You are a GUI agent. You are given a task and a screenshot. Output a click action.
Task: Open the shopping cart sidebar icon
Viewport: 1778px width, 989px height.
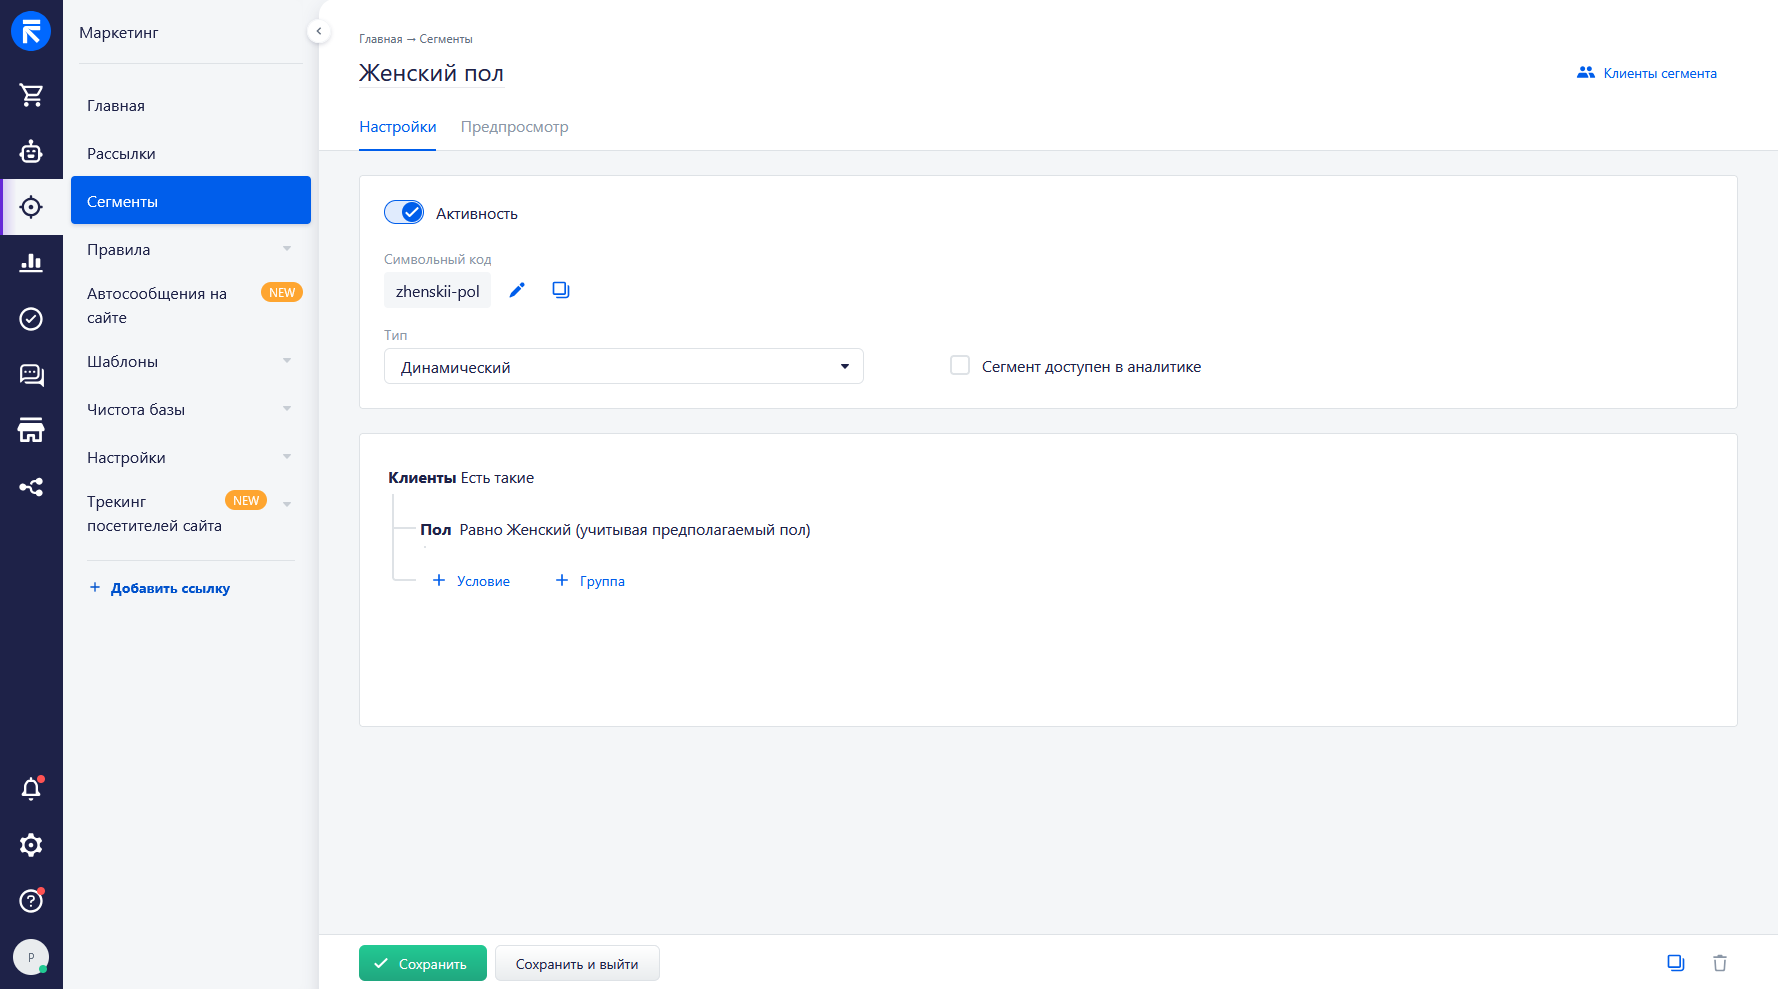[x=31, y=95]
